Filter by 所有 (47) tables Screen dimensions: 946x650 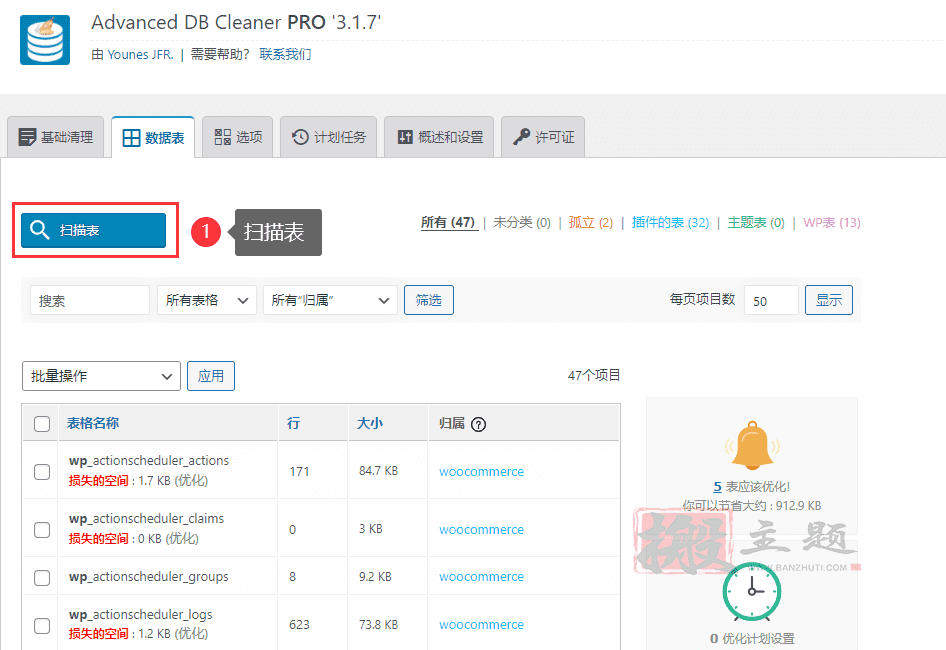click(448, 222)
